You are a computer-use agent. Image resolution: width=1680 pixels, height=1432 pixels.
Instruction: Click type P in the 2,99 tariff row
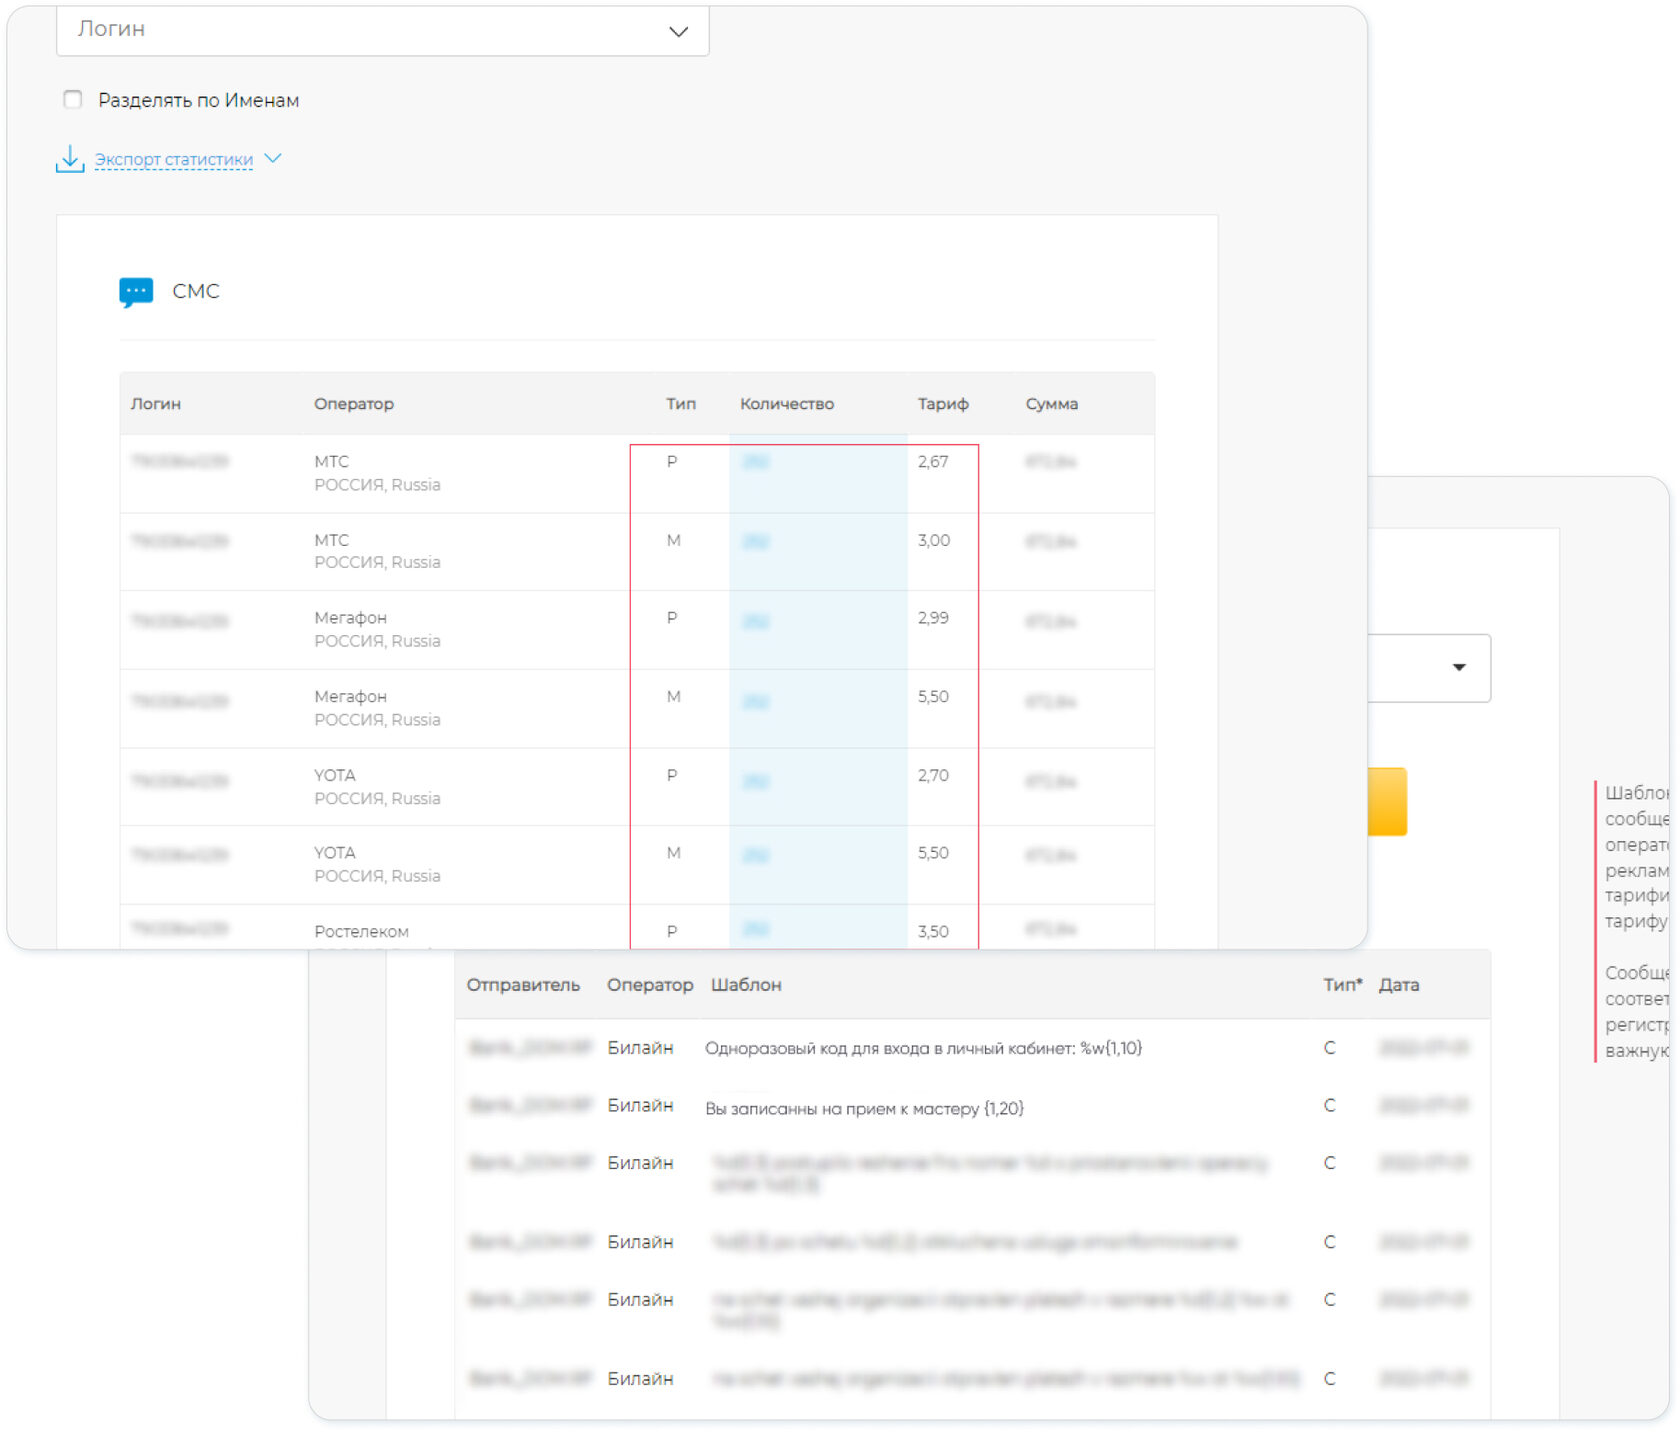coord(672,618)
